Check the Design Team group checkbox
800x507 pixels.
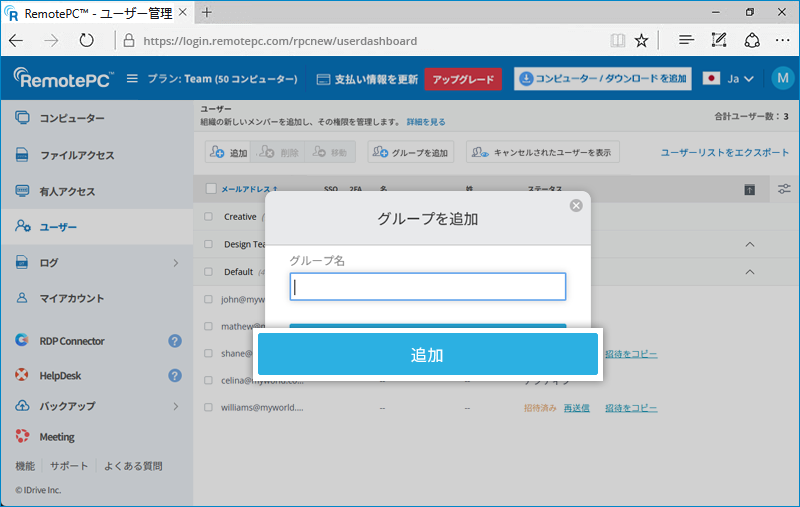tap(208, 244)
